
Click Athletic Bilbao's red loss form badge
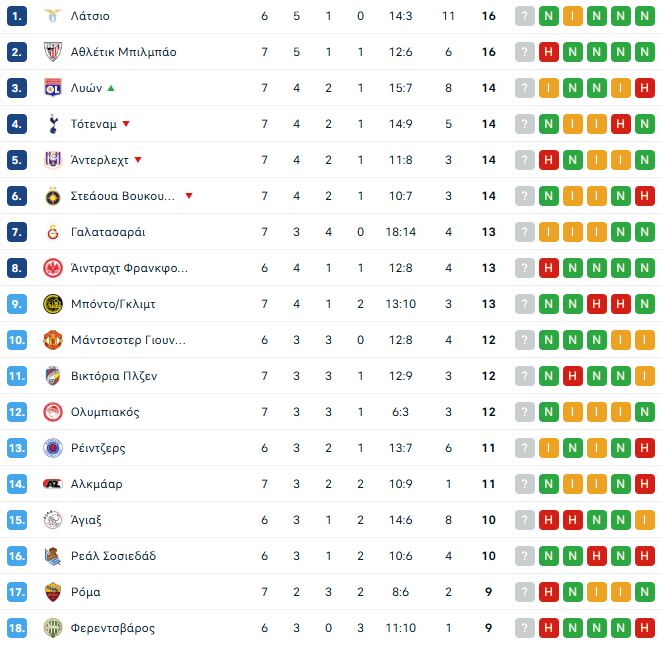548,52
